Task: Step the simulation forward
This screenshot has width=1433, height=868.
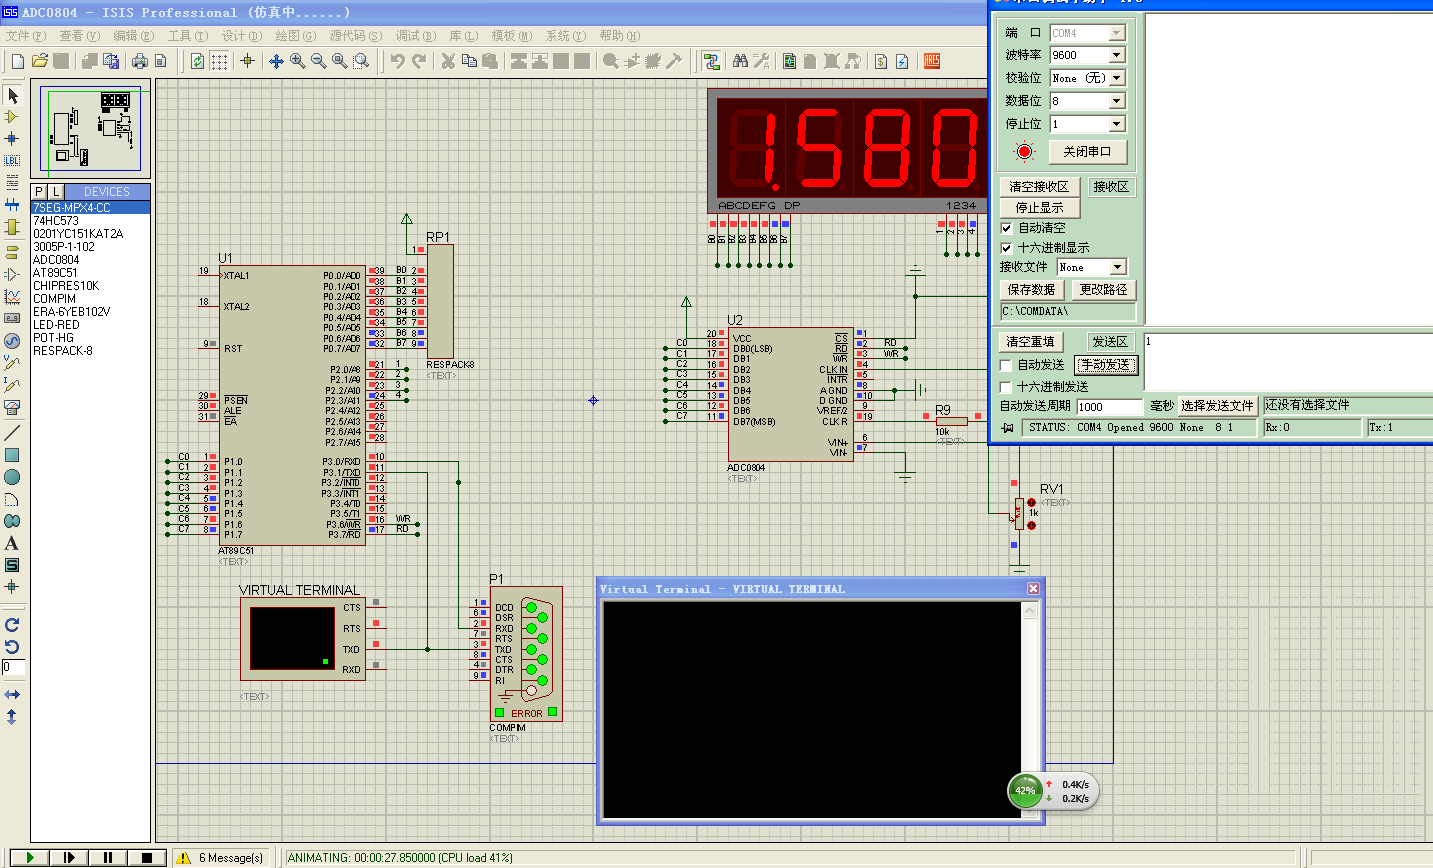Action: (69, 857)
